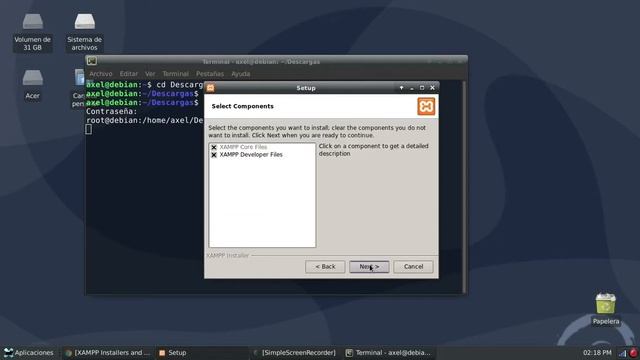
Task: Click the XAMPP Core Files checkbox
Action: pos(214,147)
